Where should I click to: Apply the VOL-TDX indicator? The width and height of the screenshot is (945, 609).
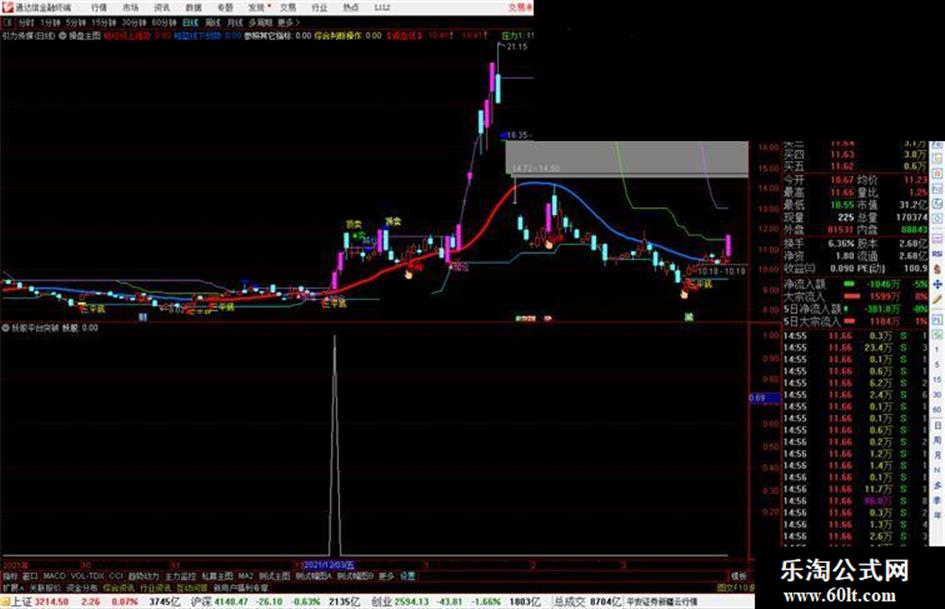87,576
